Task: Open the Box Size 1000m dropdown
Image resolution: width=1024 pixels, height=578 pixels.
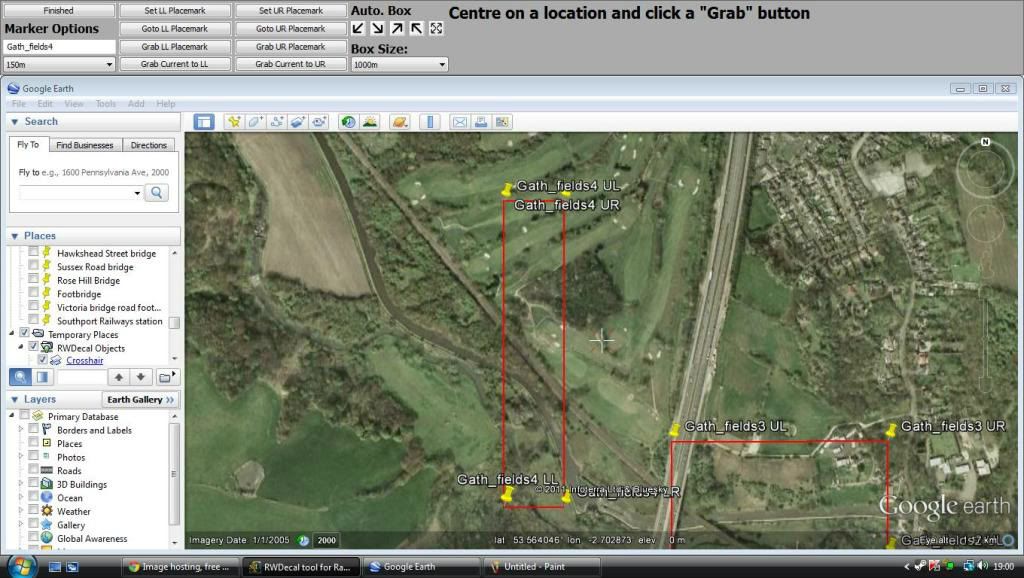Action: click(x=399, y=64)
